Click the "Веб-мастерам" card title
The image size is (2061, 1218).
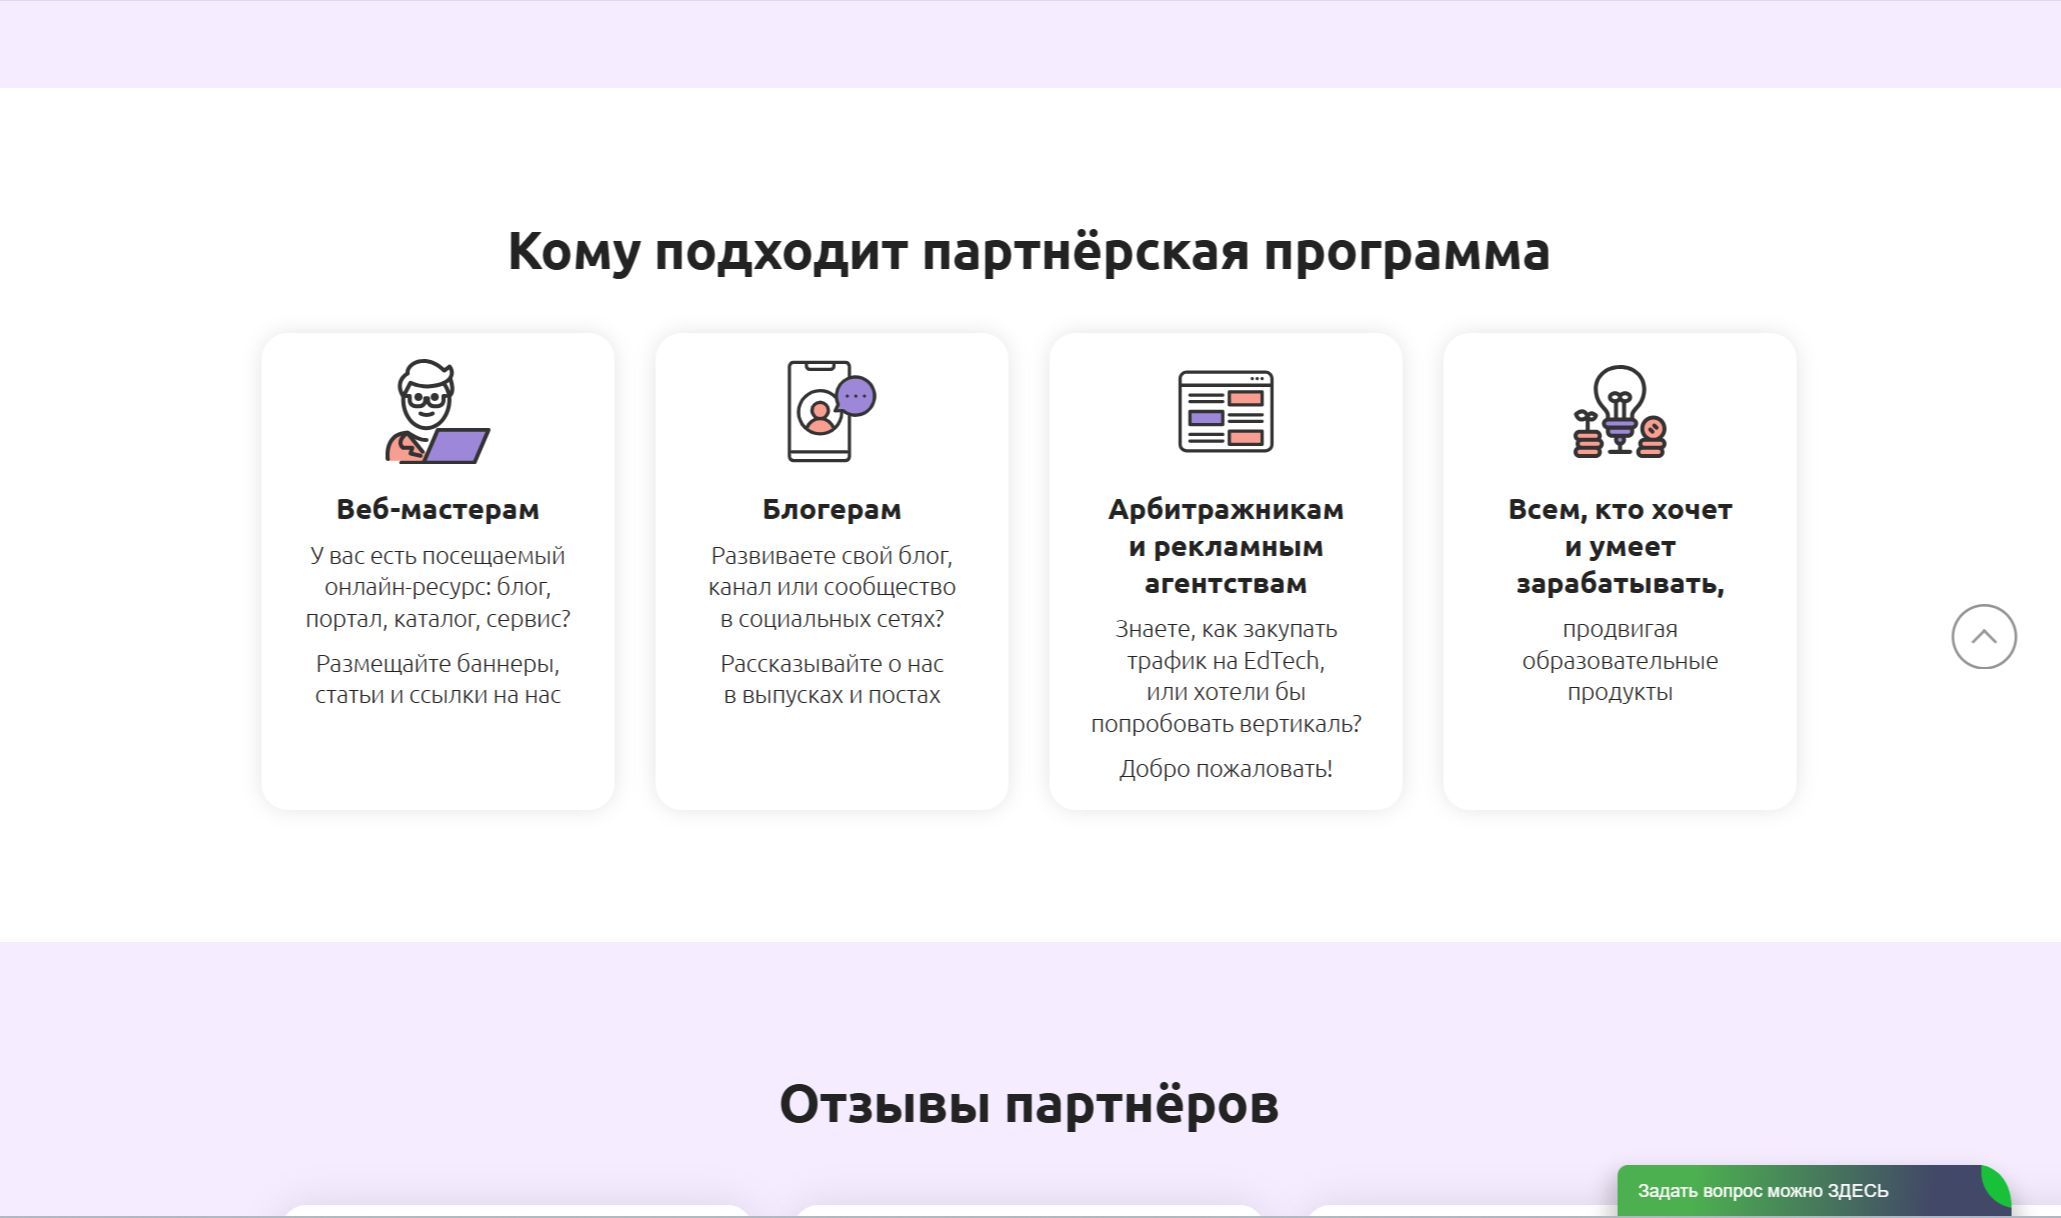pos(437,509)
